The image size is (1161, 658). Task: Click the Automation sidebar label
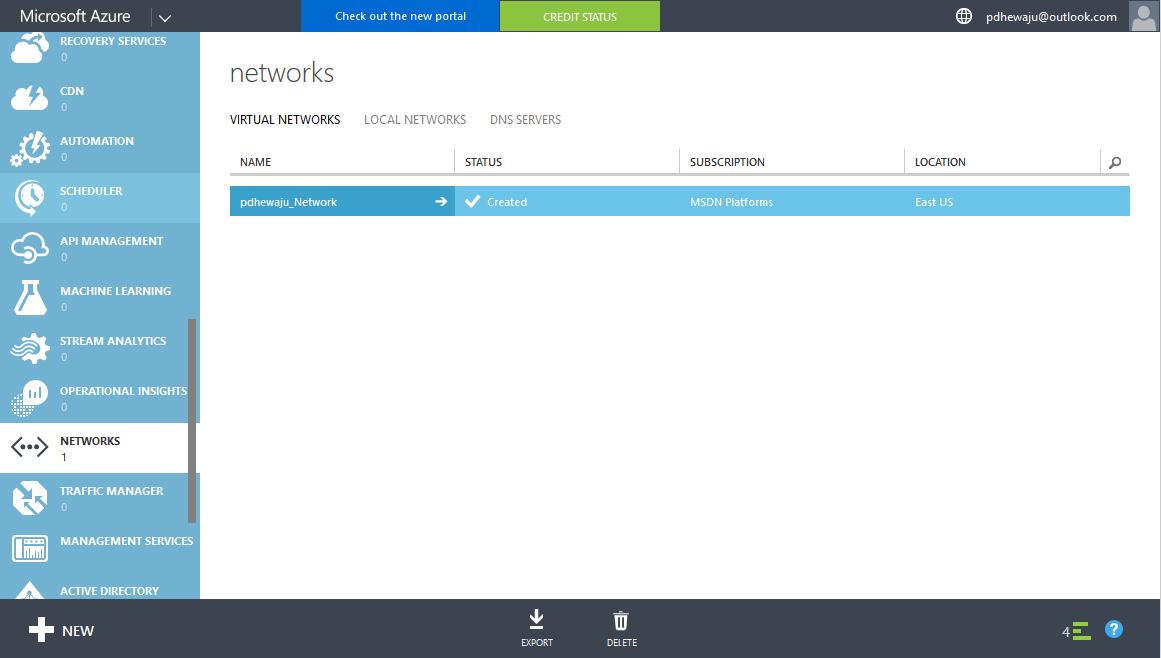(97, 141)
